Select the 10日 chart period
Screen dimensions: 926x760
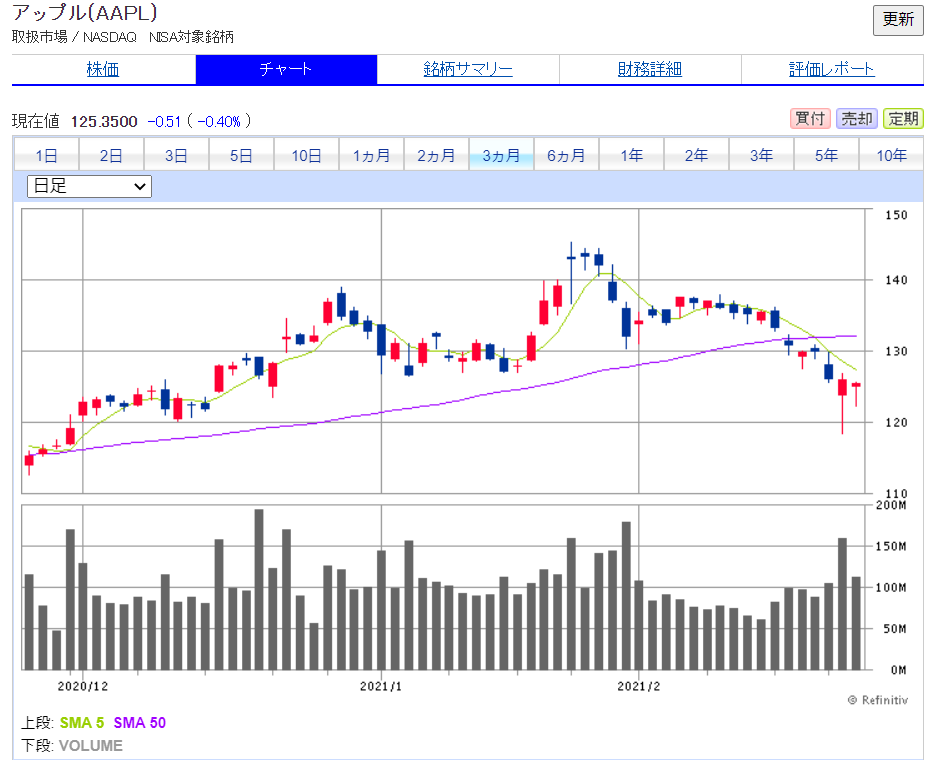306,155
